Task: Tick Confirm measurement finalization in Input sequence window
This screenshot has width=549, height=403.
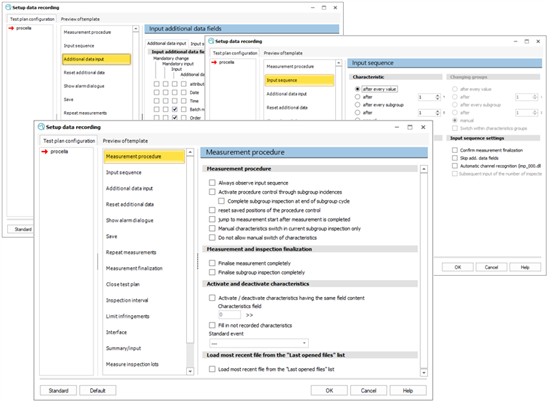Action: click(x=454, y=150)
